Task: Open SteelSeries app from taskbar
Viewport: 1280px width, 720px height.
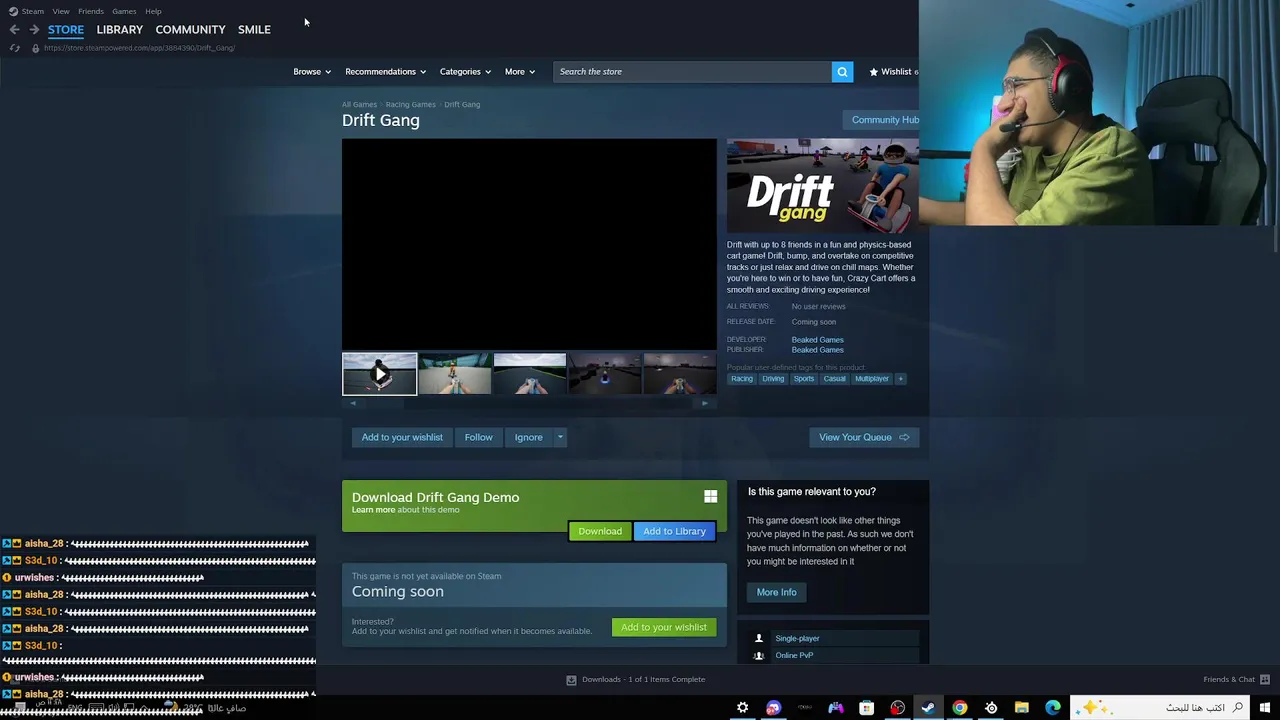Action: 991,708
